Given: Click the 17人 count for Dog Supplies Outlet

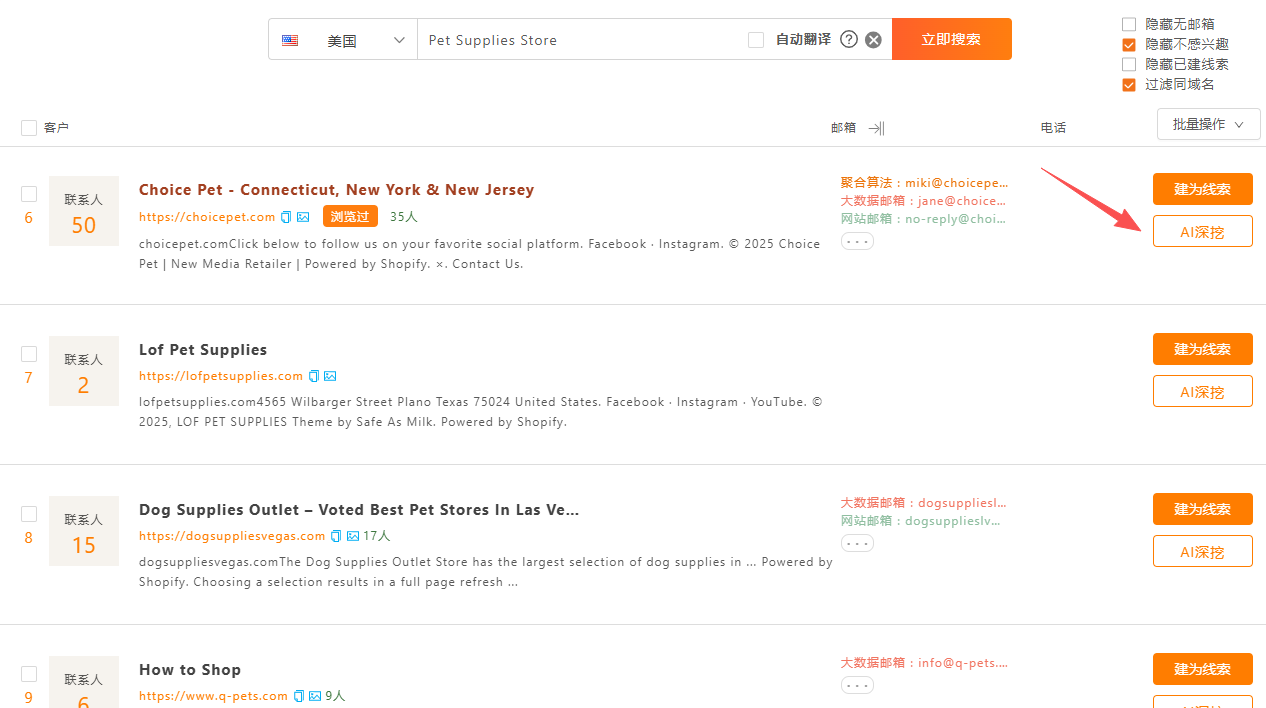Looking at the screenshot, I should click(x=376, y=536).
